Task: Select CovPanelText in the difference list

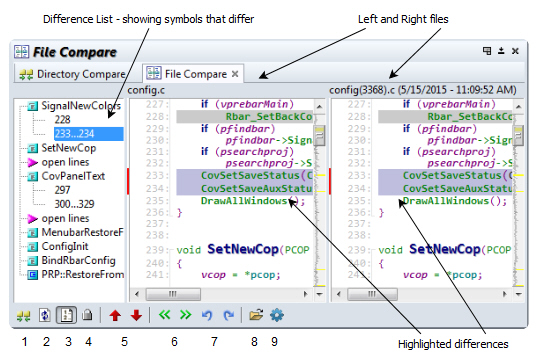Action: [x=73, y=176]
